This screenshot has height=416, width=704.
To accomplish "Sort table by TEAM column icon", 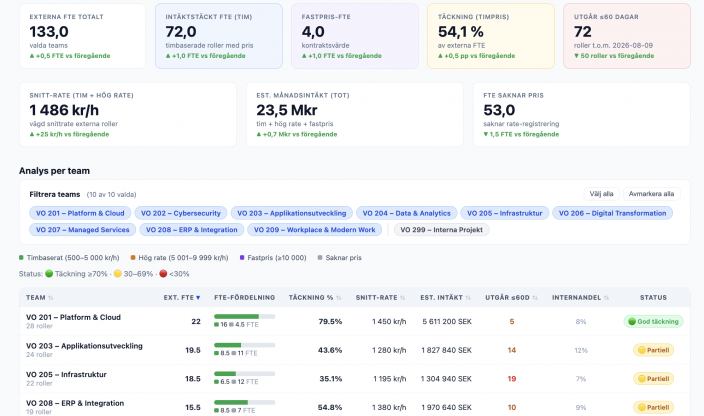I will [51, 298].
